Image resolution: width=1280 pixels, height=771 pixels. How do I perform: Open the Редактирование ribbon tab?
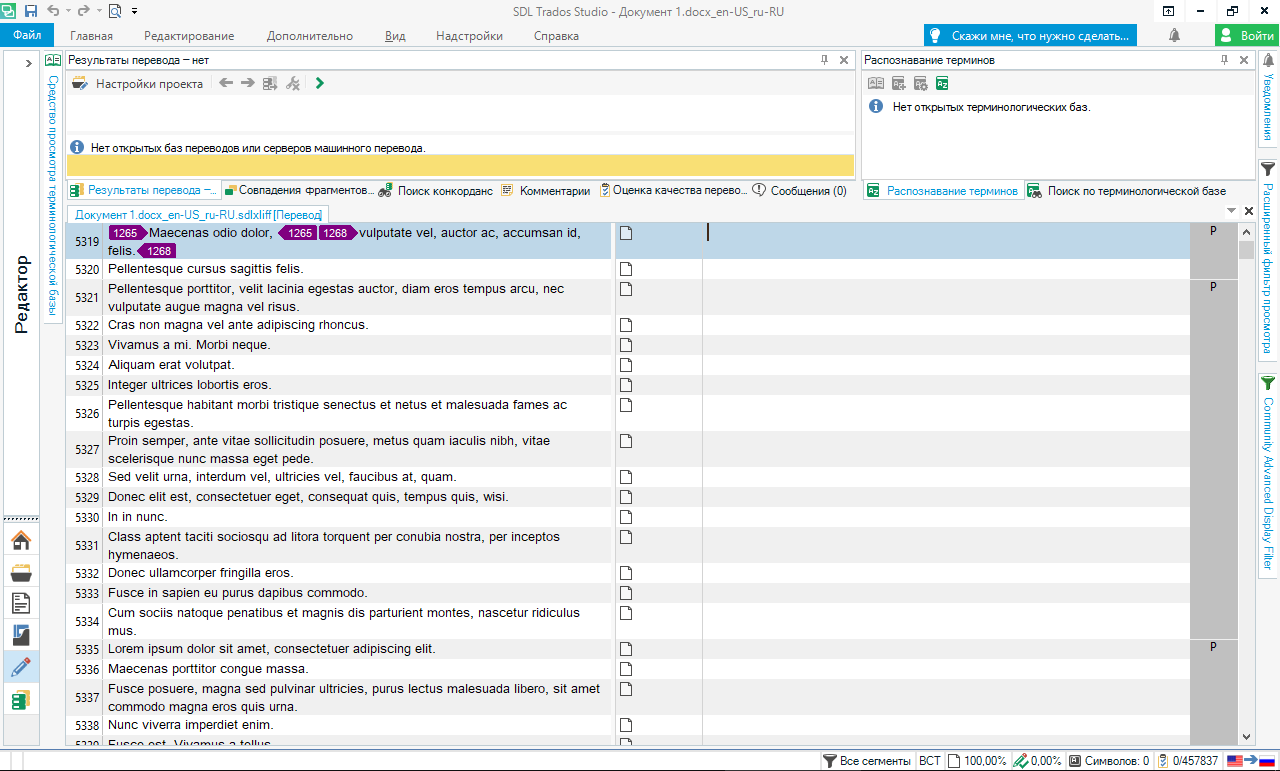[189, 36]
